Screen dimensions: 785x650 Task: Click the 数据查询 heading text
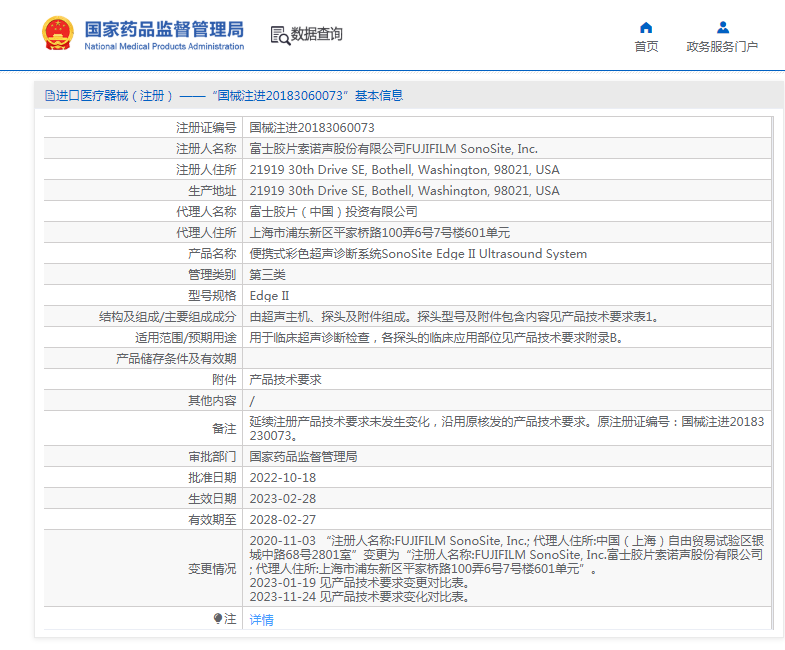317,35
